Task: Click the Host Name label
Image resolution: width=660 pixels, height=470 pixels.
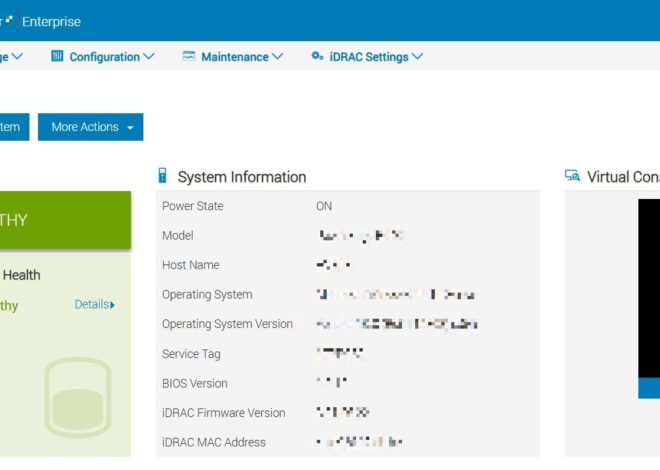Action: click(191, 265)
